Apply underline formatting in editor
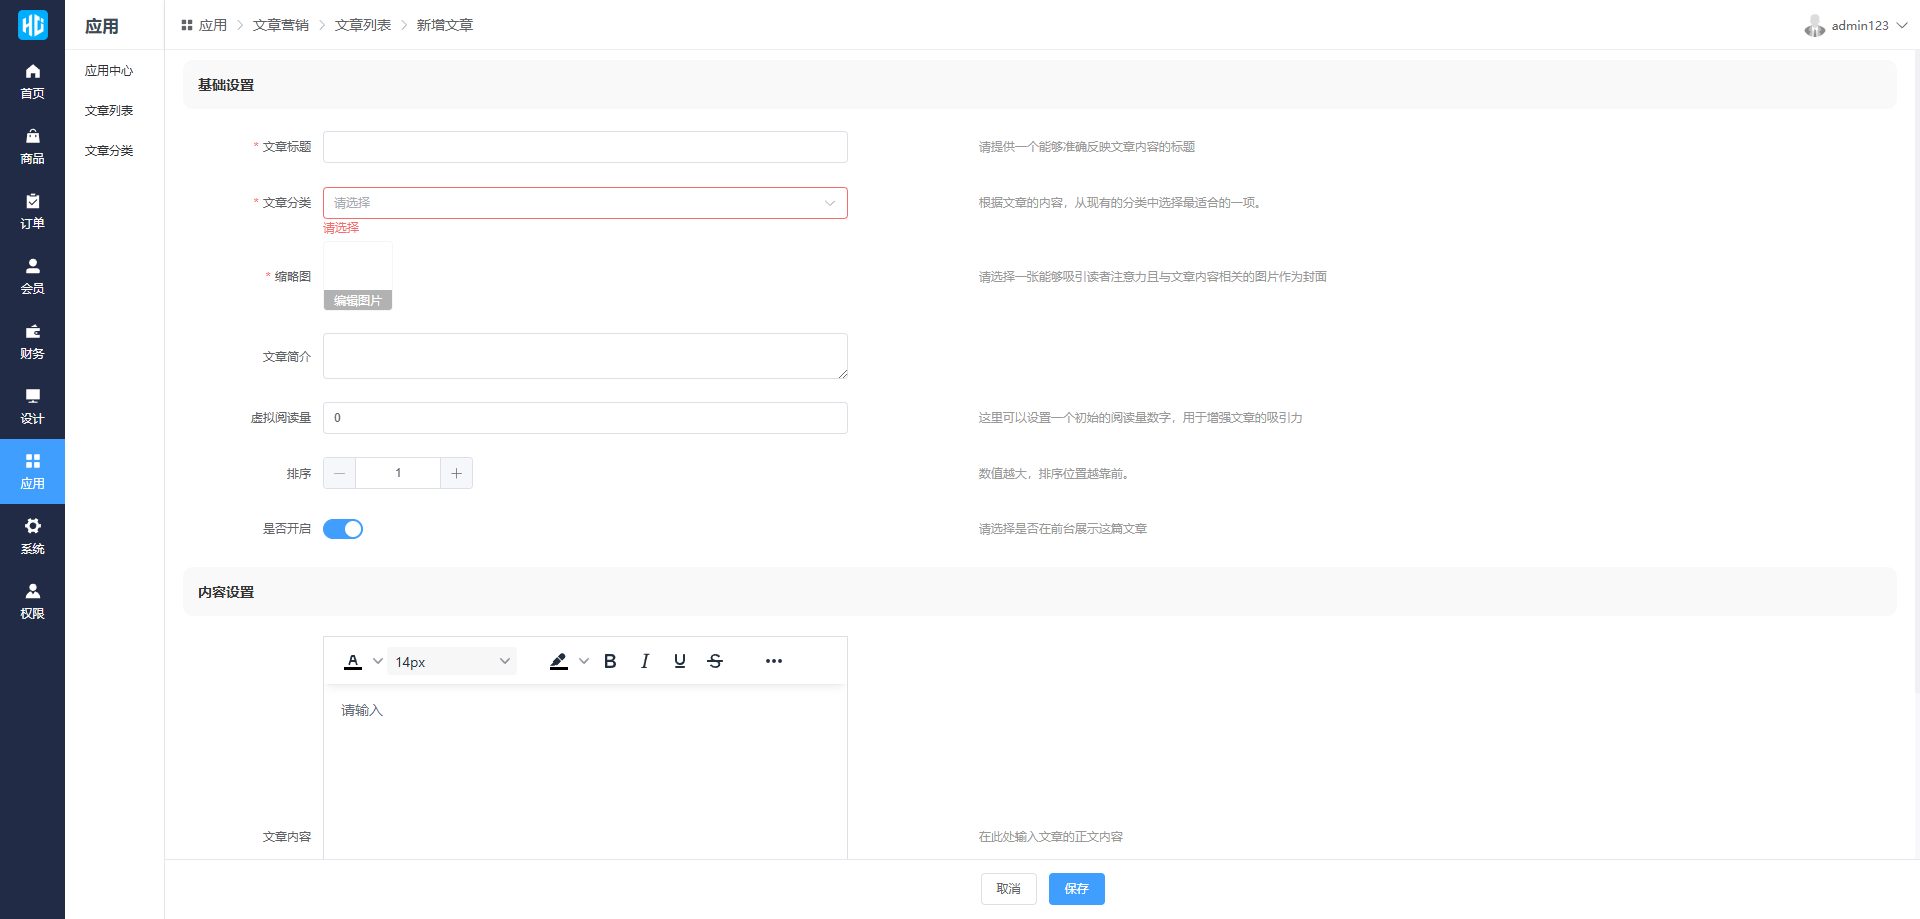 (x=680, y=661)
